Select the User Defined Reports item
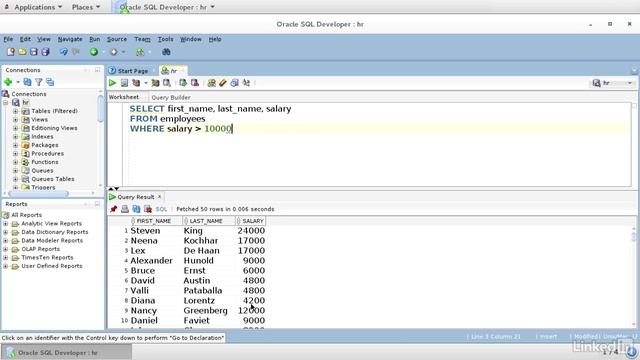The width and height of the screenshot is (640, 360). pos(51,266)
